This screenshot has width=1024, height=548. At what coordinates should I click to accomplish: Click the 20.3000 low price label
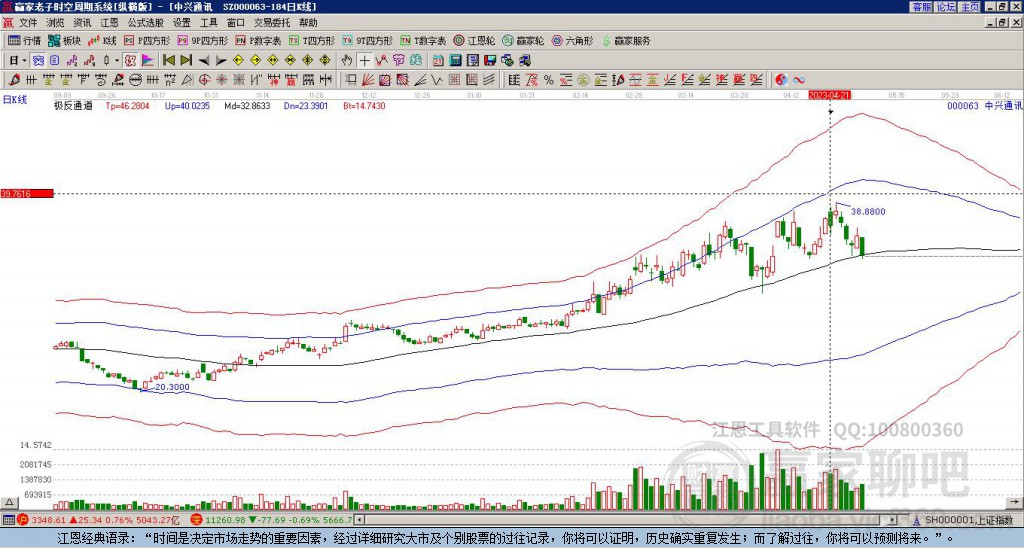(x=172, y=387)
